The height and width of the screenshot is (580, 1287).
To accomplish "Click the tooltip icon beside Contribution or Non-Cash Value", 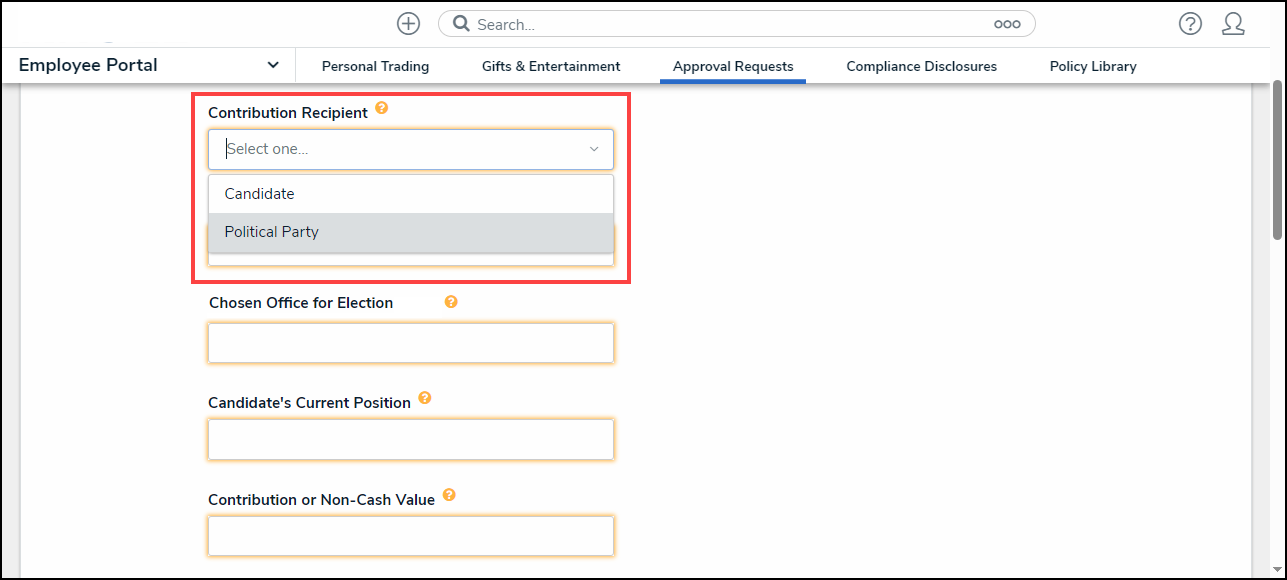I will pos(449,495).
